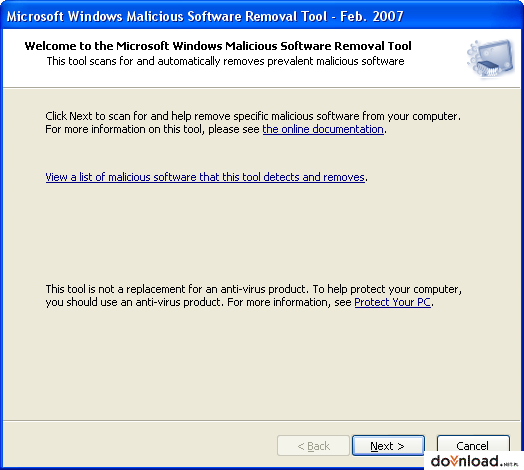Click the text 'Click Next to scan for'
Screen dimensions: 524x470
pyautogui.click(x=96, y=116)
